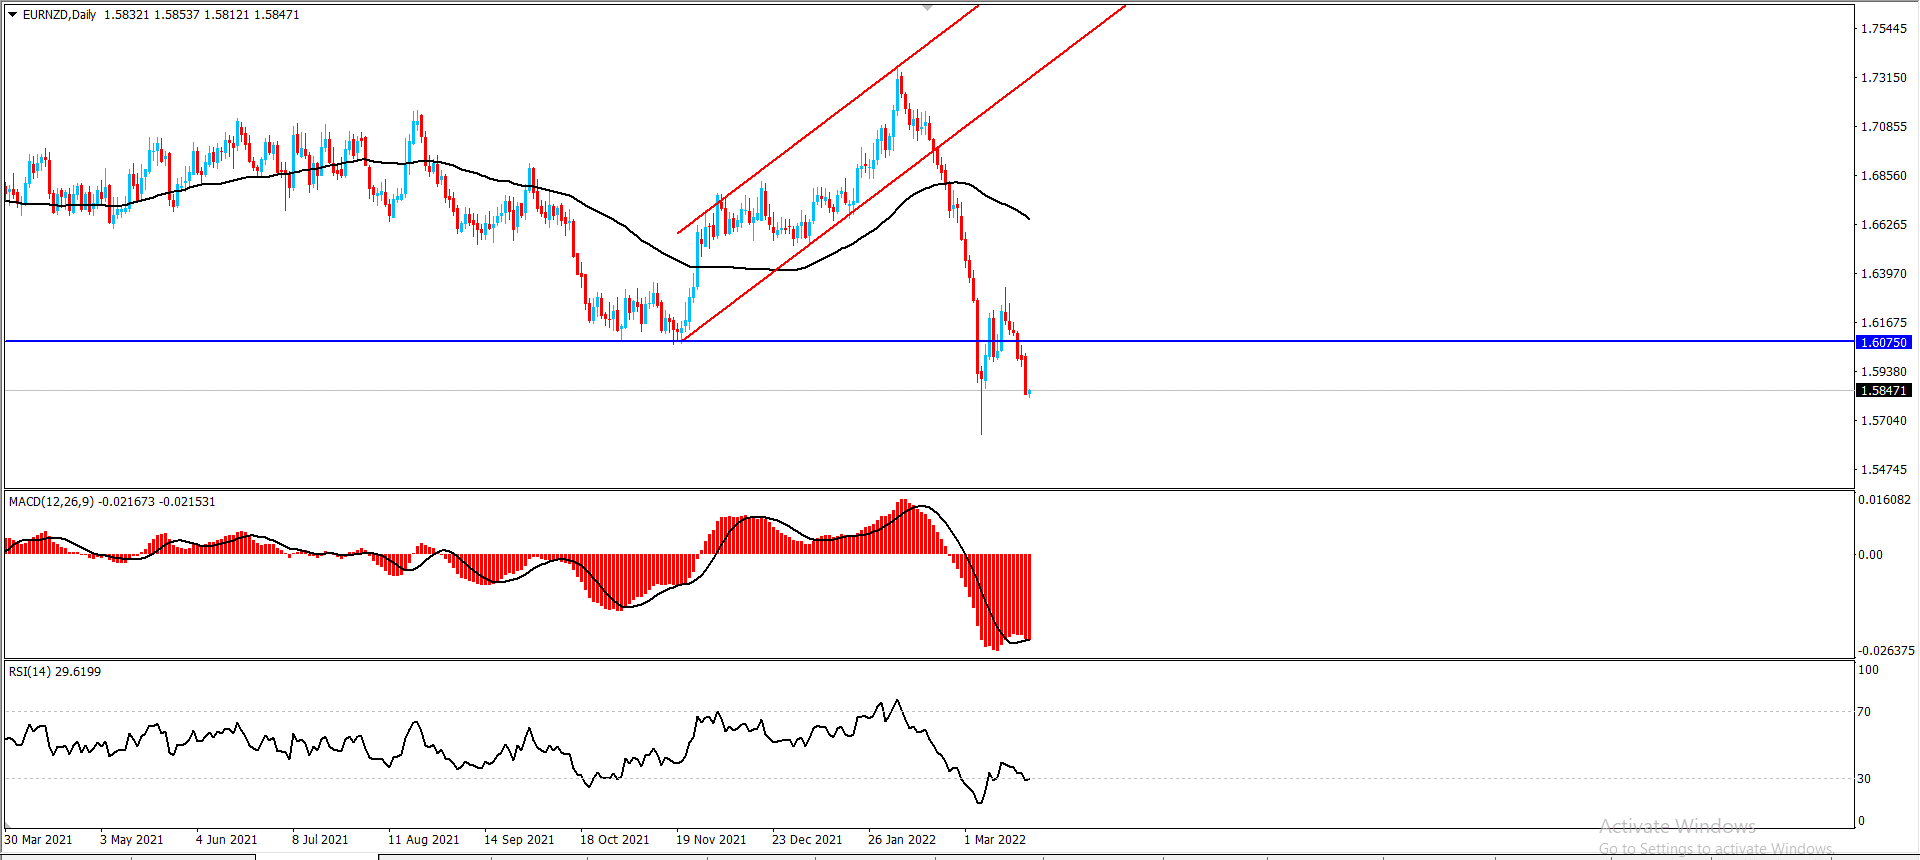
Task: Click the 14 Sep 2021 date label
Action: (519, 840)
